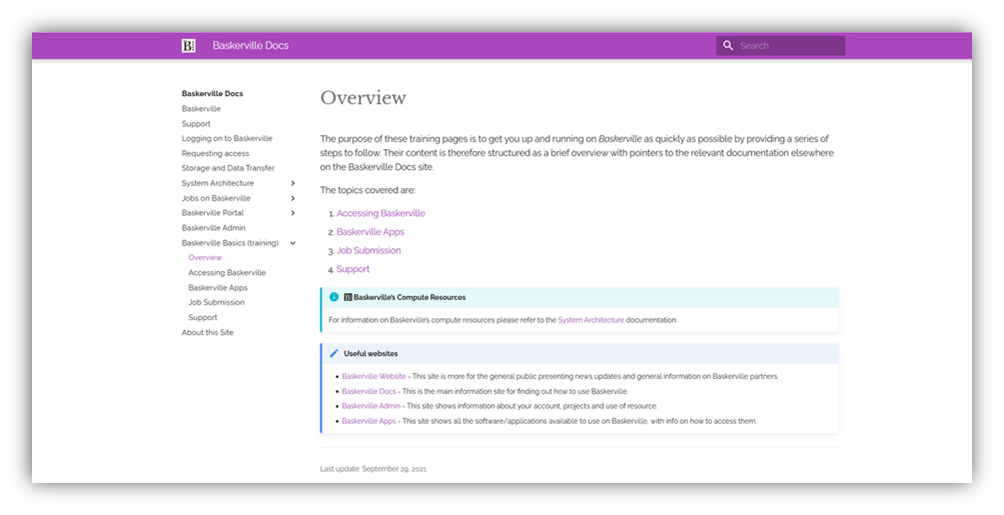Screen dimensions: 1004x515
Task: Expand the Jobs on Baskerville section
Action: (292, 198)
